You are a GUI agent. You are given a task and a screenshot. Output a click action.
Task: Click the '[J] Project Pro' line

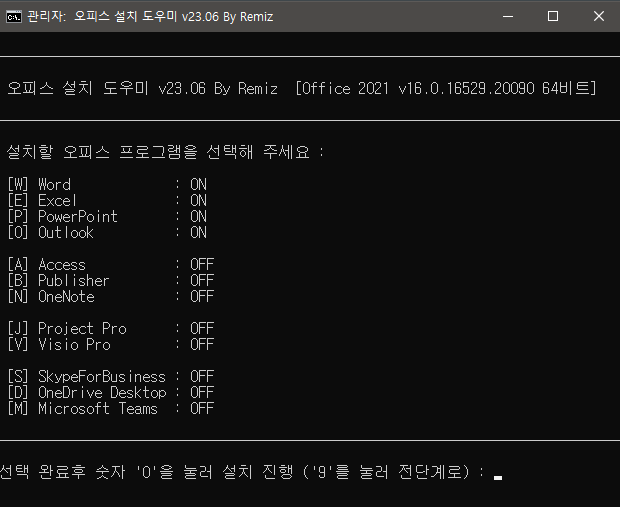pyautogui.click(x=111, y=328)
